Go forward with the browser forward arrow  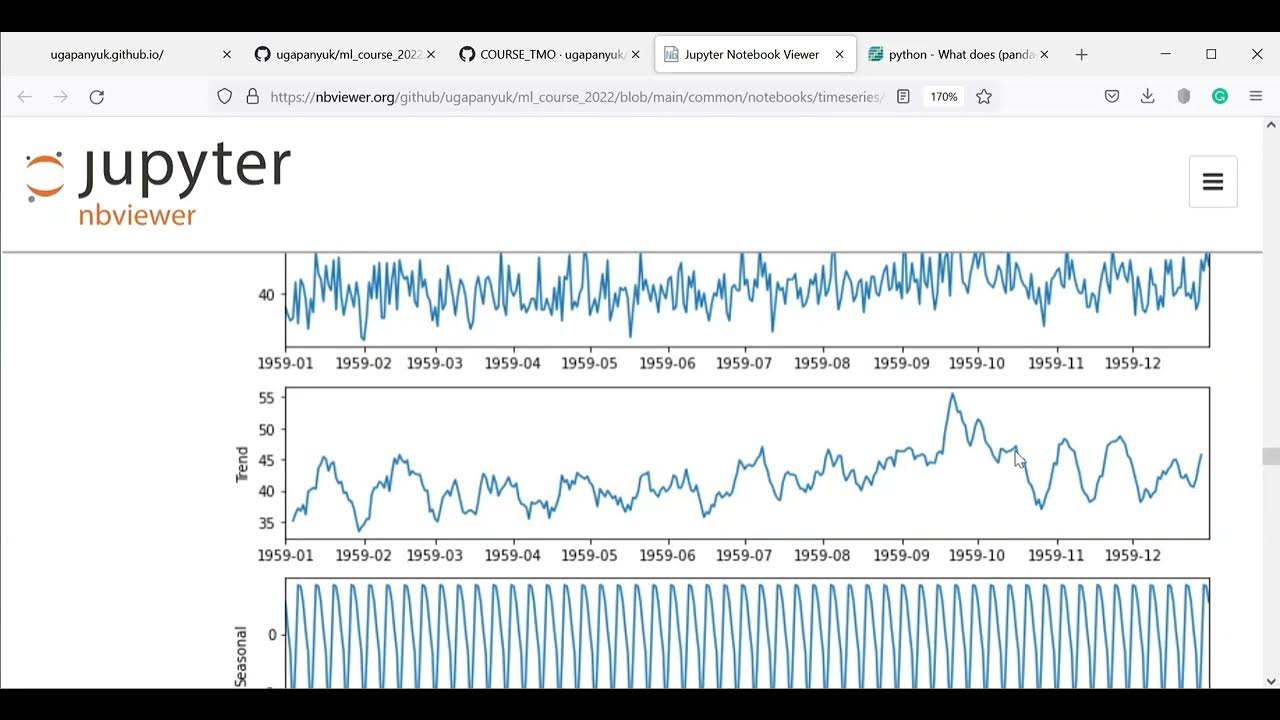click(x=61, y=97)
